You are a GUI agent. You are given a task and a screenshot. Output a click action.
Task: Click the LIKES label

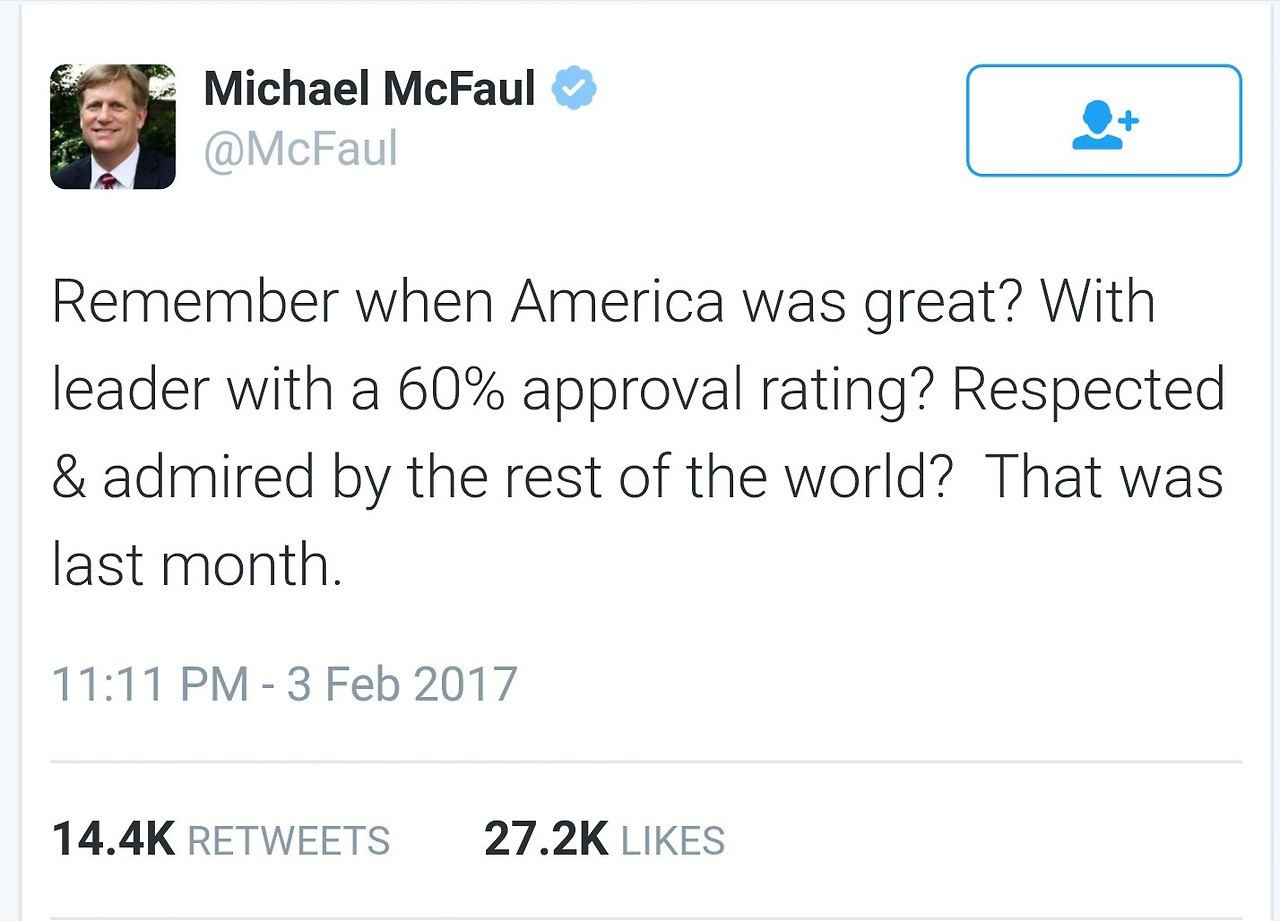673,841
